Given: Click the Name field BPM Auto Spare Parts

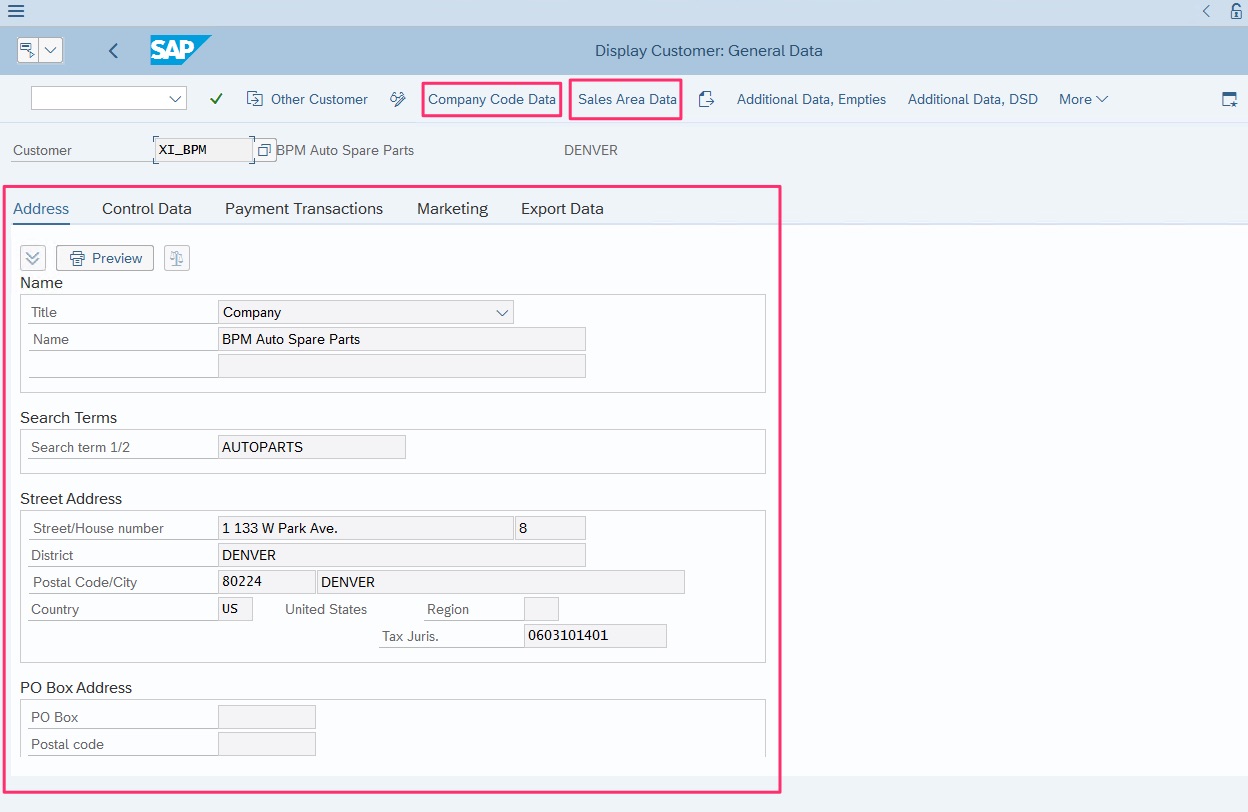Looking at the screenshot, I should (x=402, y=339).
